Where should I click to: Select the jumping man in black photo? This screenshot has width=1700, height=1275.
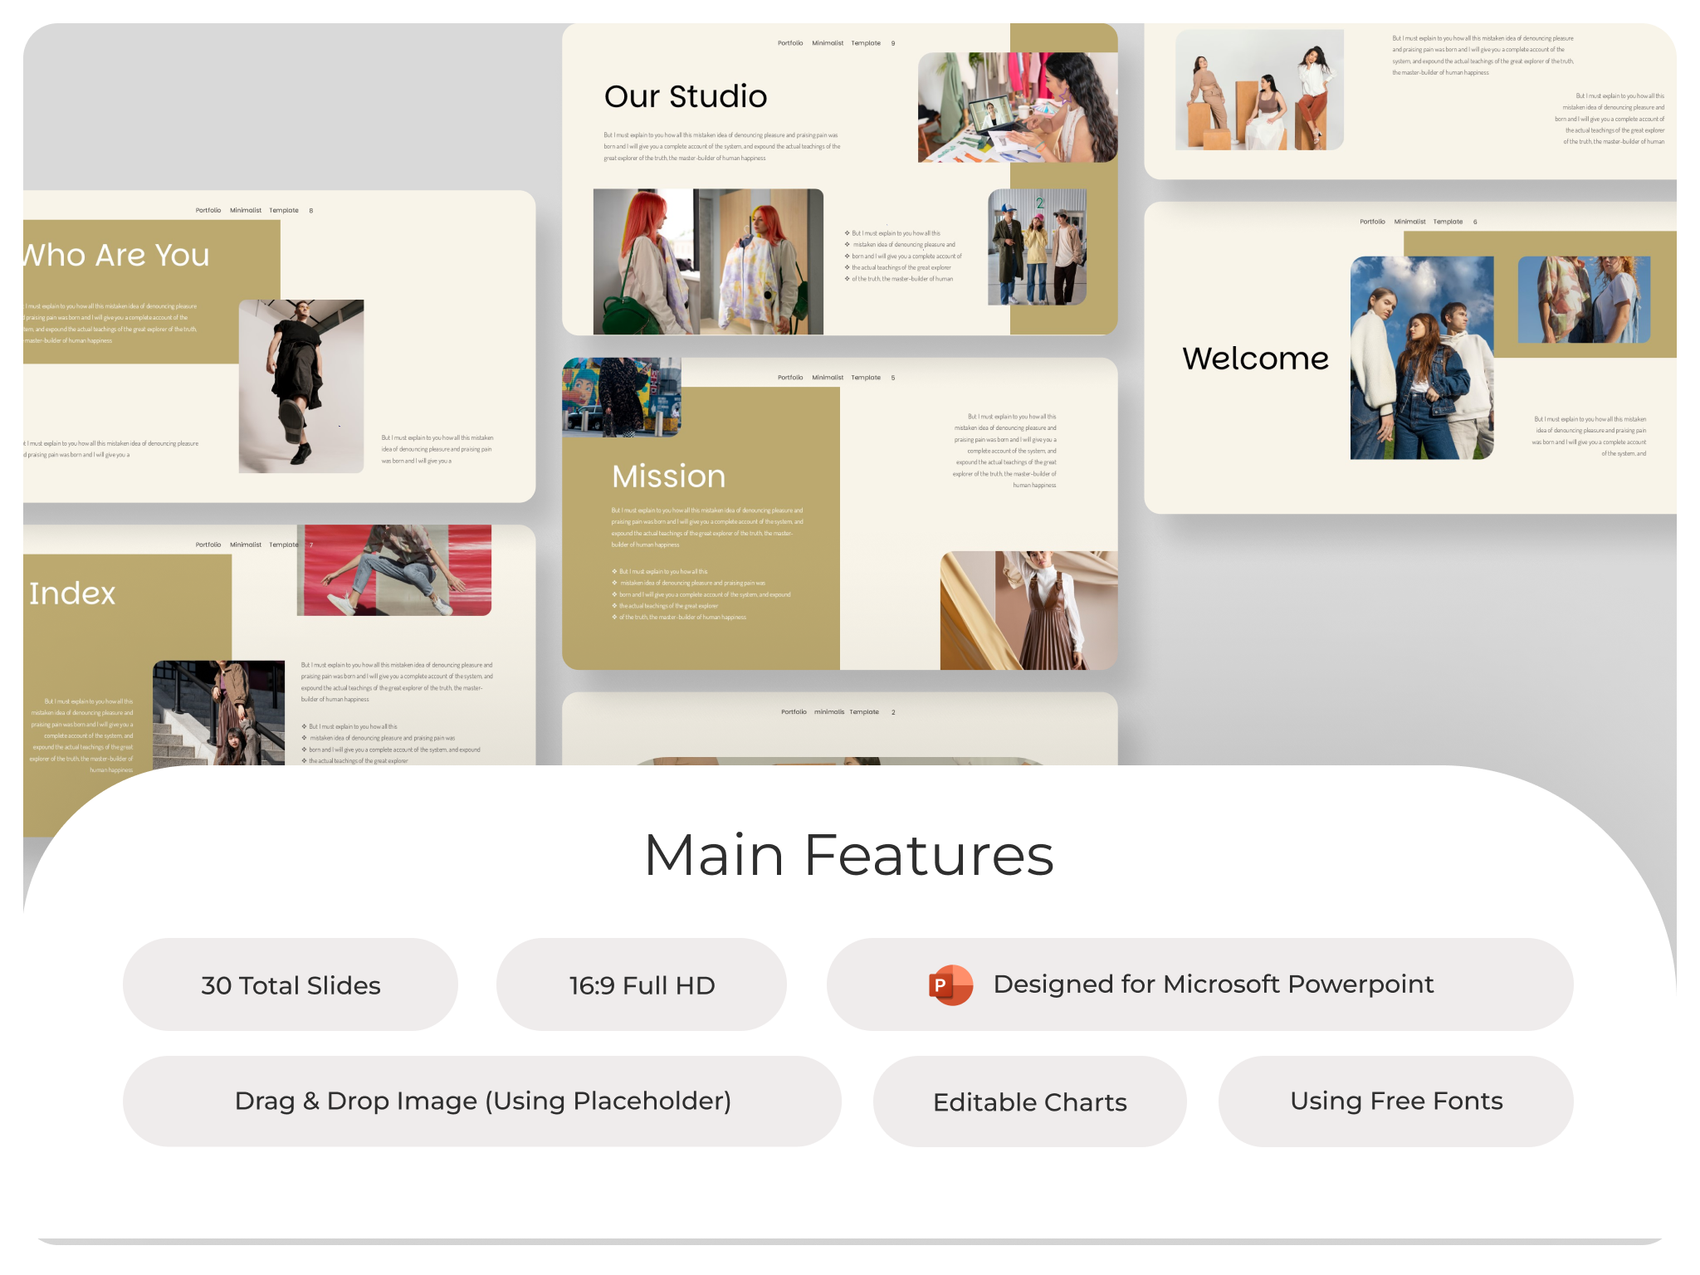click(301, 386)
